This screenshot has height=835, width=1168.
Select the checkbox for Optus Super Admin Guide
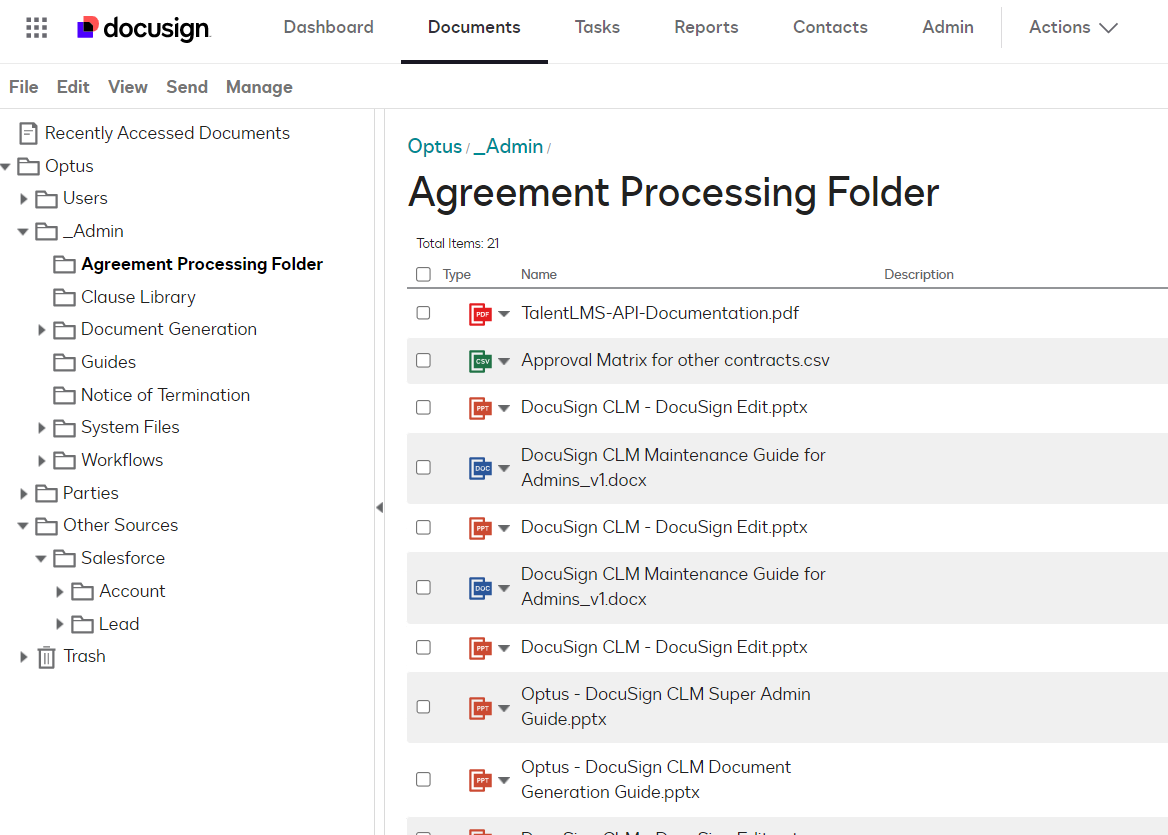click(422, 706)
